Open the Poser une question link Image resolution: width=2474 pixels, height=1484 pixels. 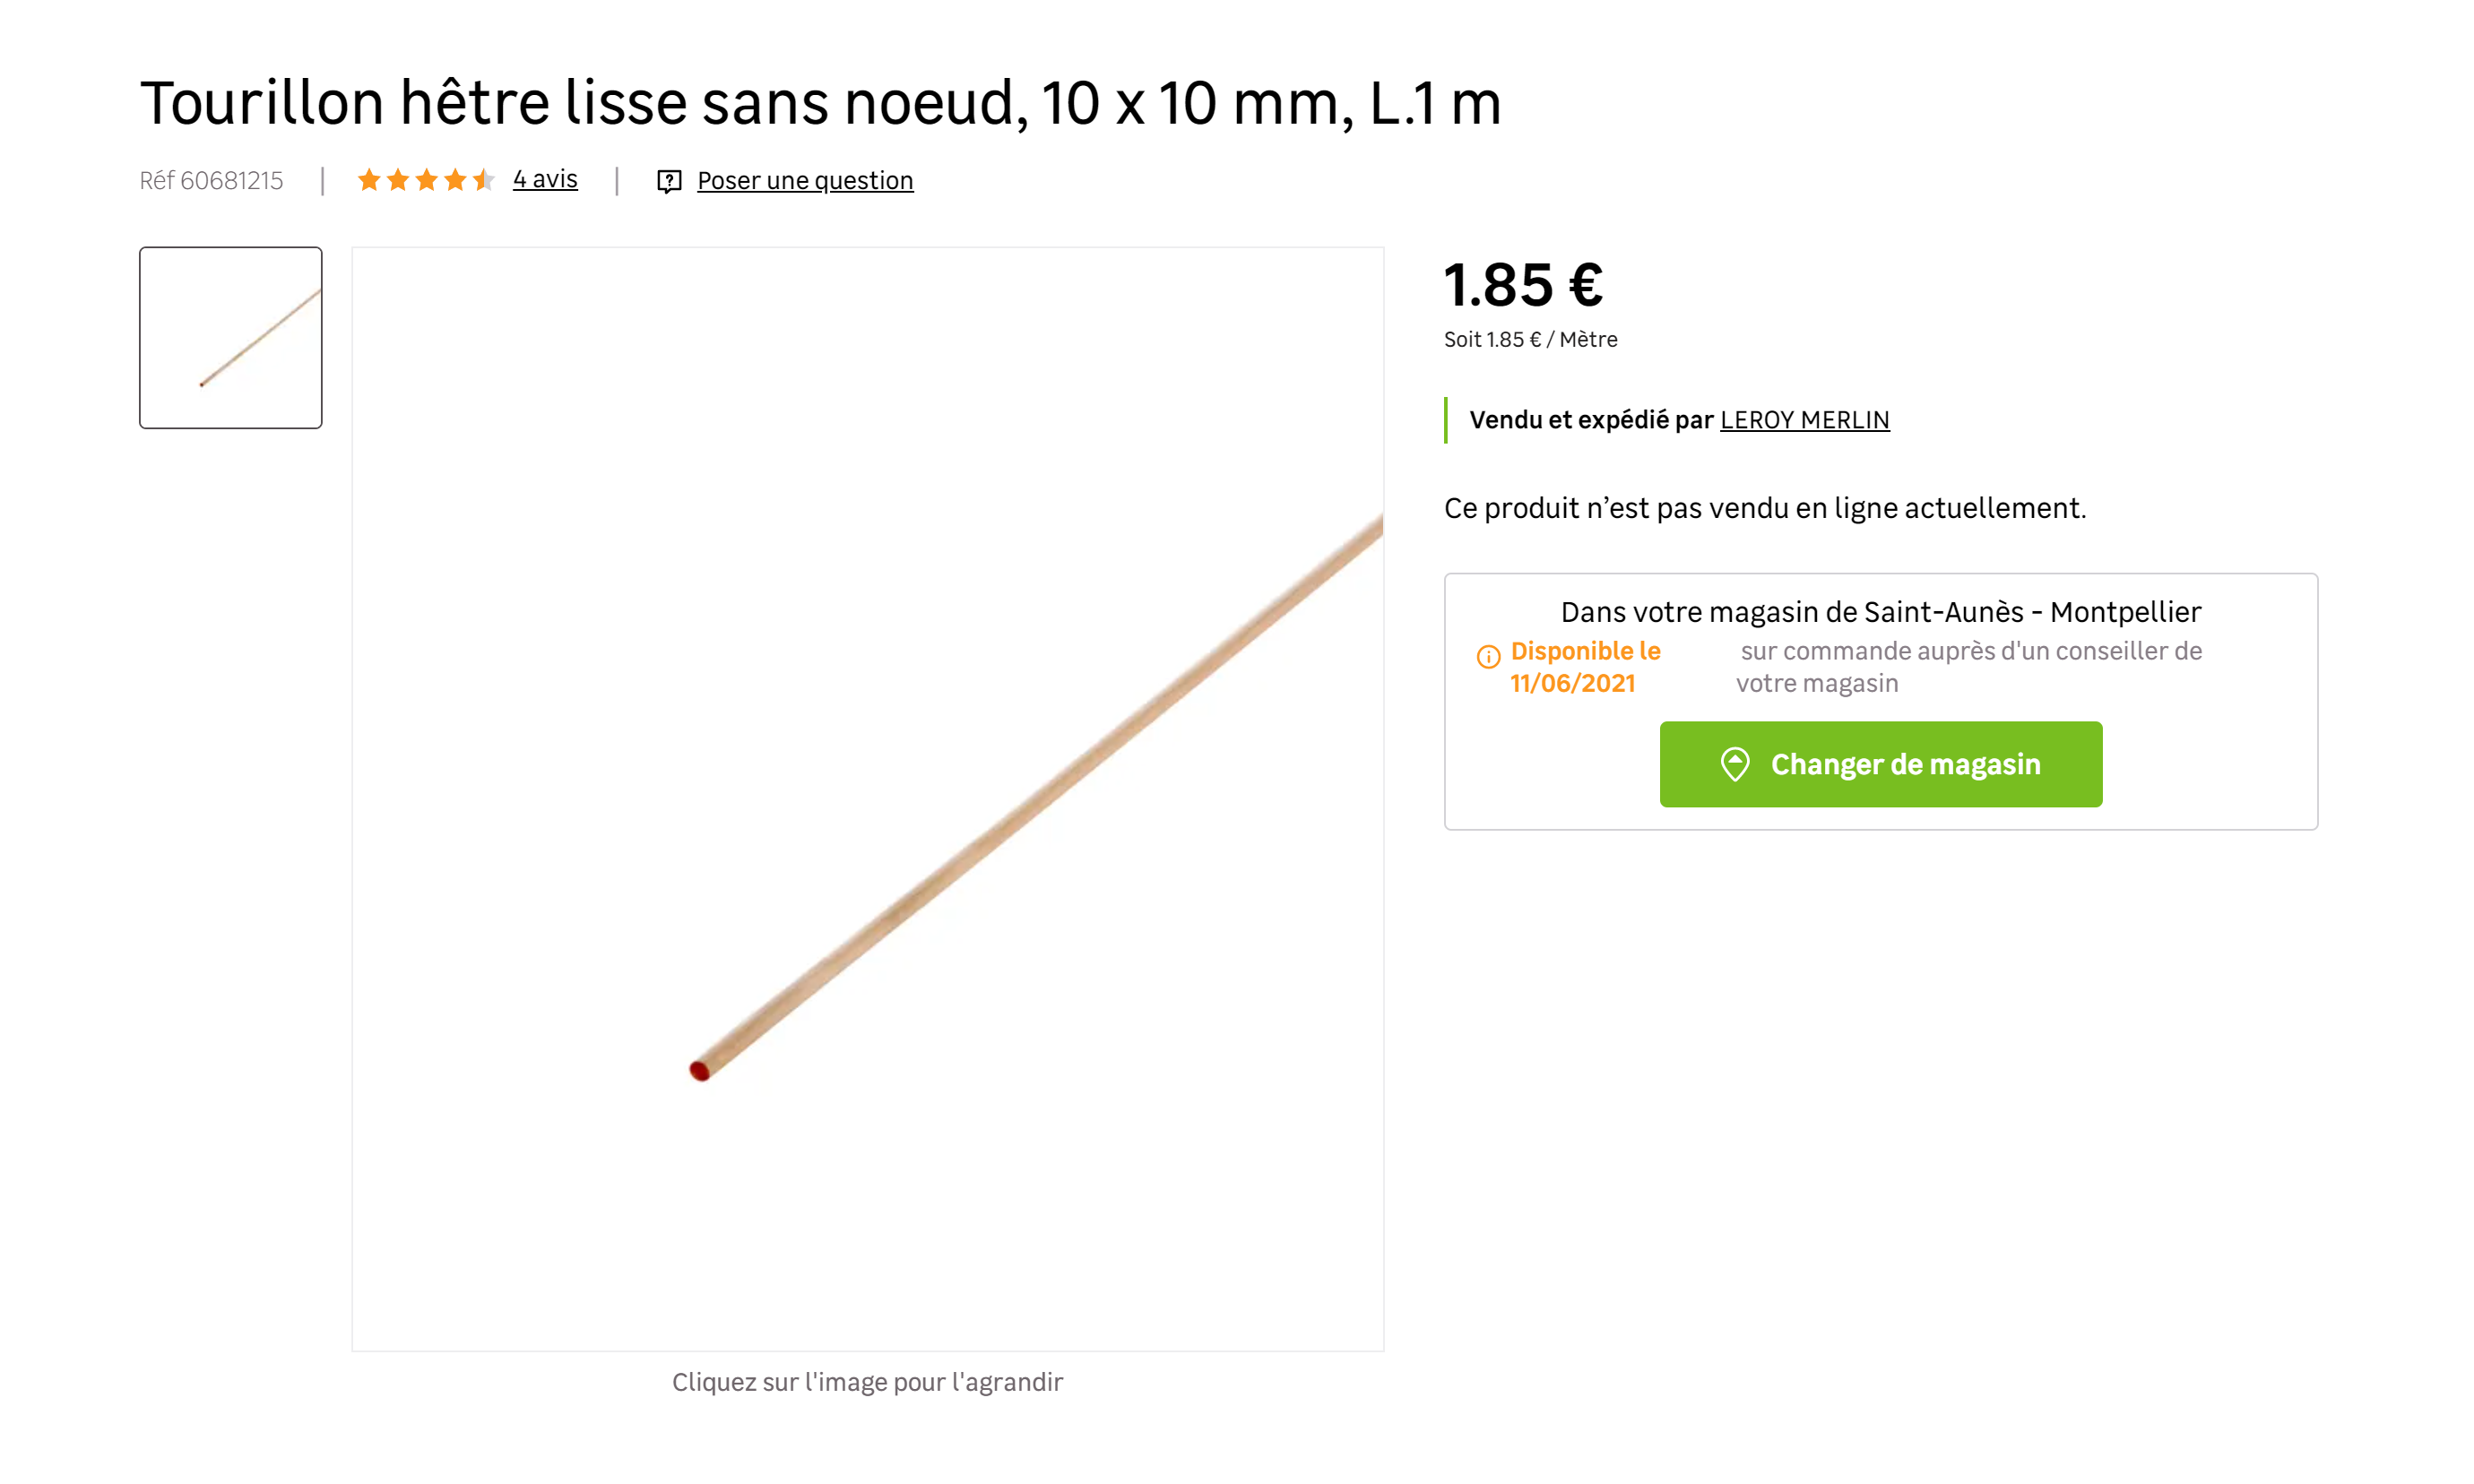(805, 181)
